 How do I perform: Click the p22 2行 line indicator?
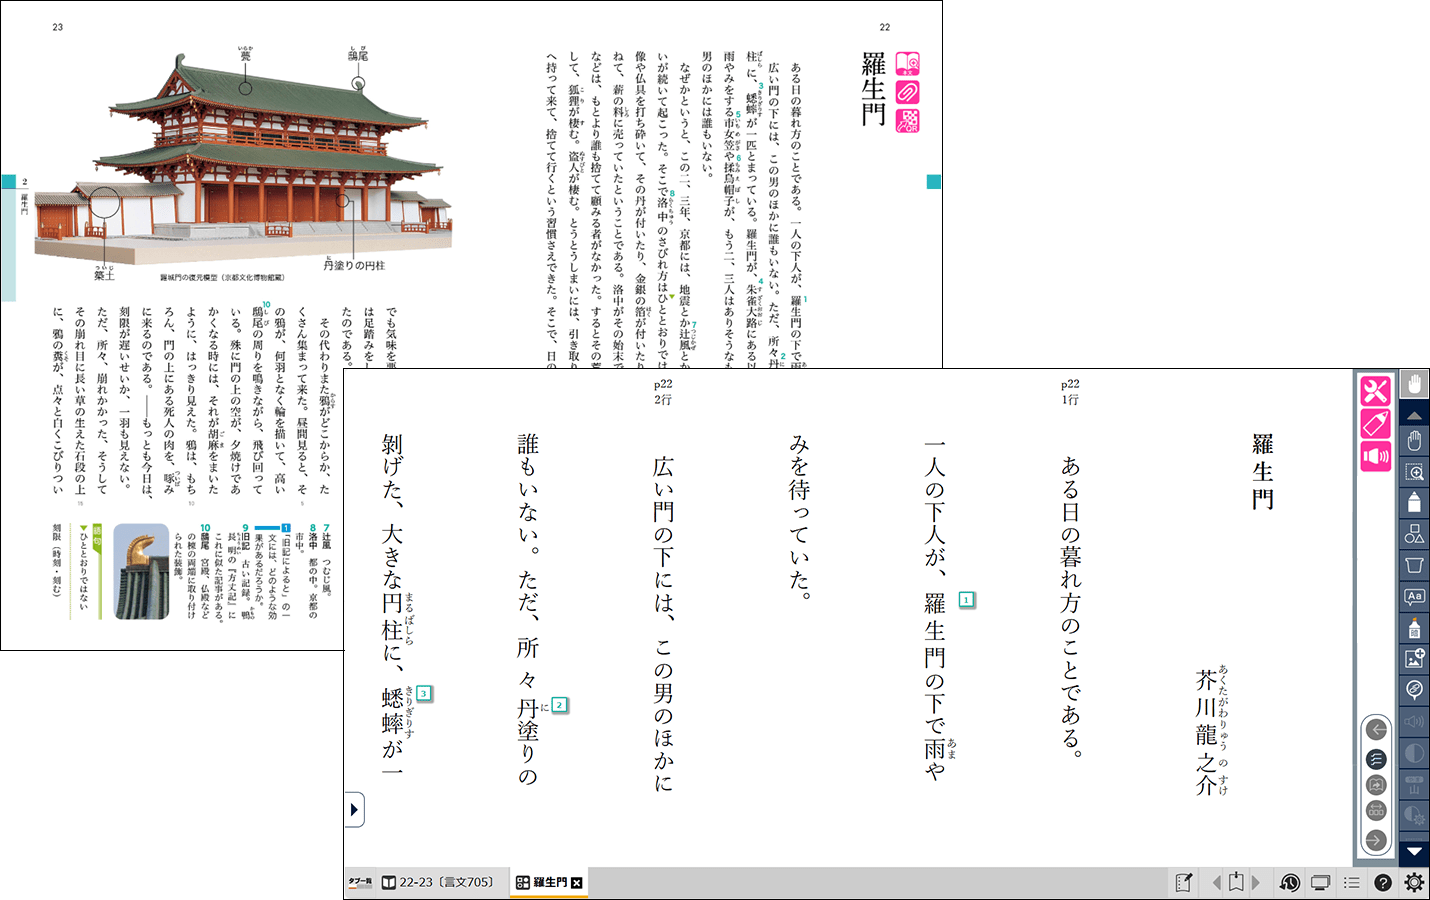pyautogui.click(x=663, y=391)
